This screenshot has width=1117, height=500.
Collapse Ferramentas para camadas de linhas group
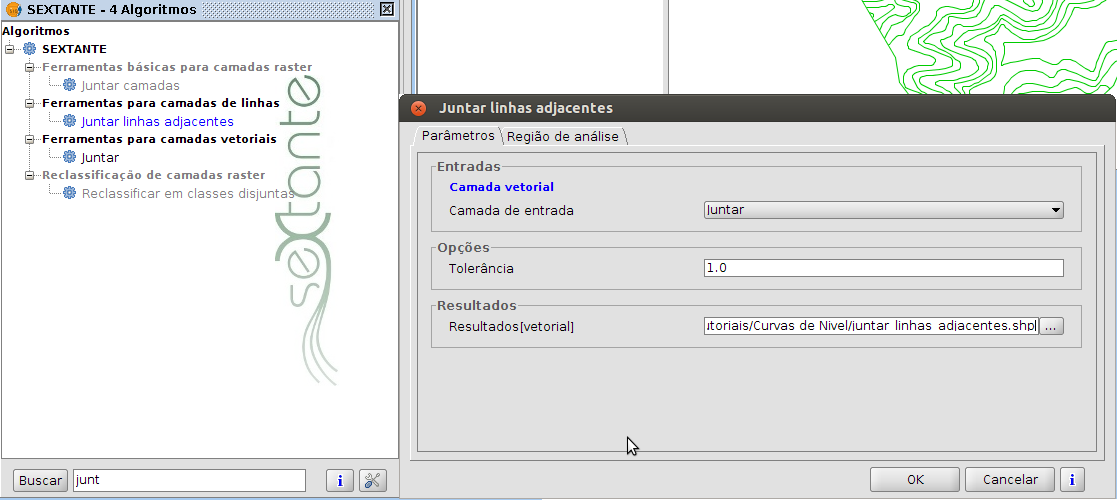click(x=29, y=103)
